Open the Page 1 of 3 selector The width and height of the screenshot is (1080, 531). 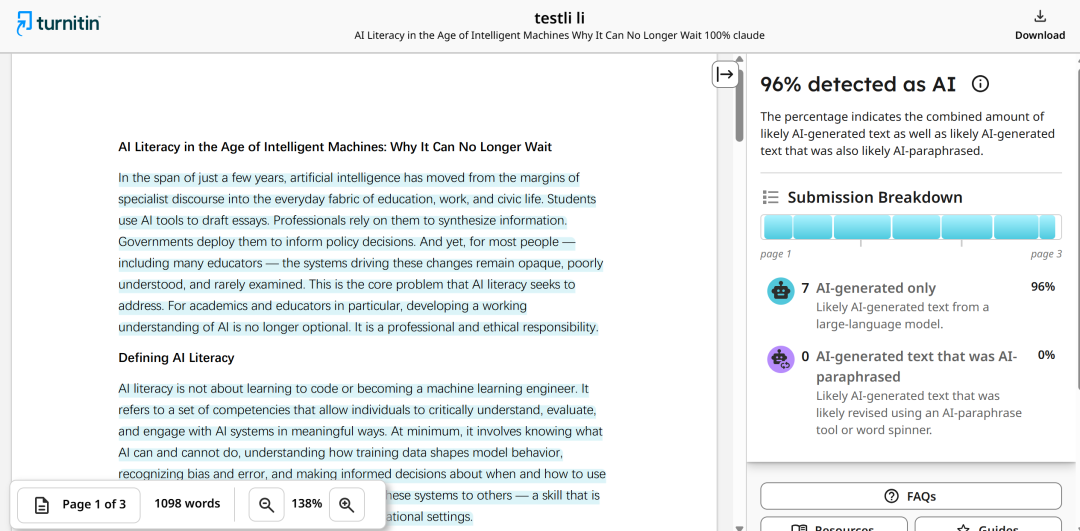click(79, 504)
